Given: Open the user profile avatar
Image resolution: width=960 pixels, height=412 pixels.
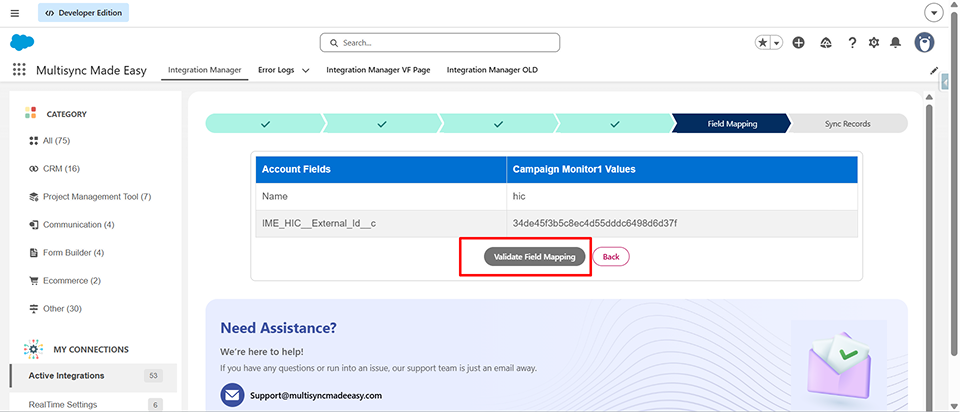Looking at the screenshot, I should click(x=924, y=42).
